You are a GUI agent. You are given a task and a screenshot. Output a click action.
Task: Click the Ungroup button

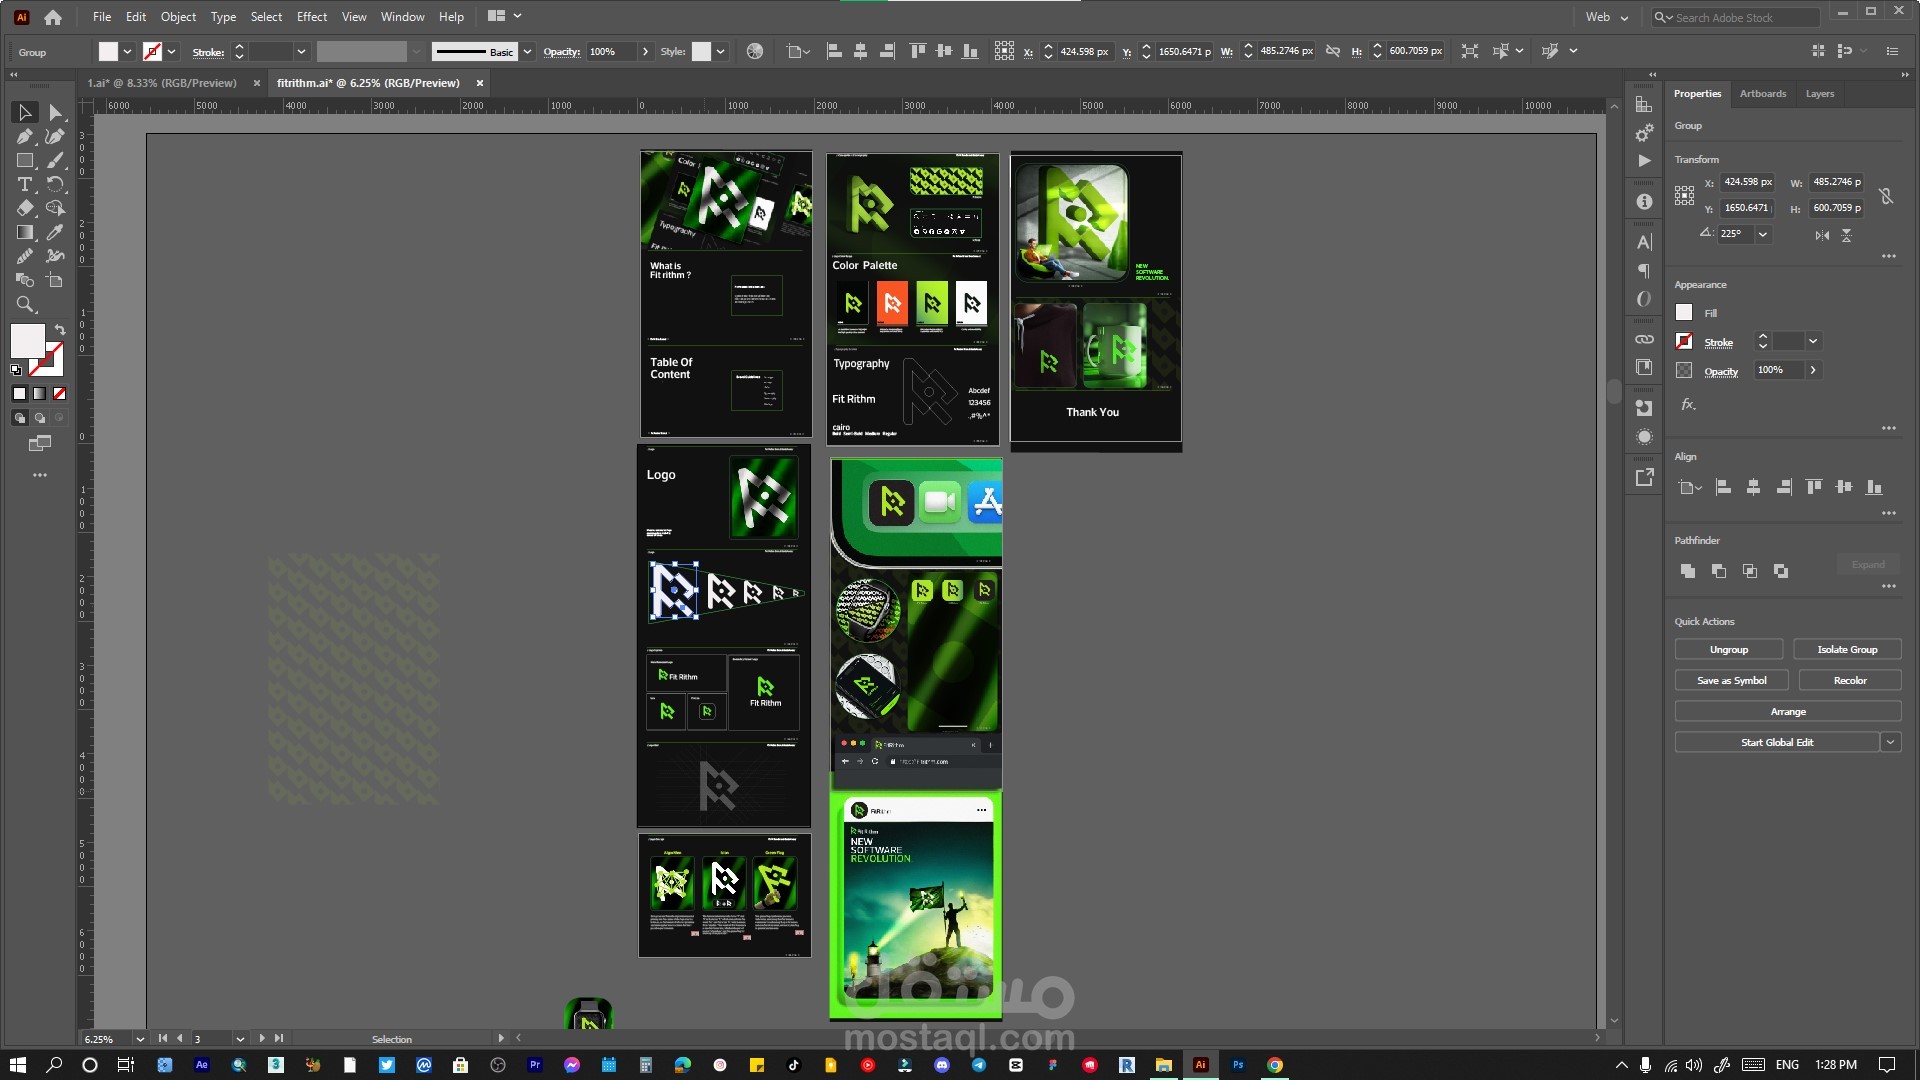[1728, 649]
